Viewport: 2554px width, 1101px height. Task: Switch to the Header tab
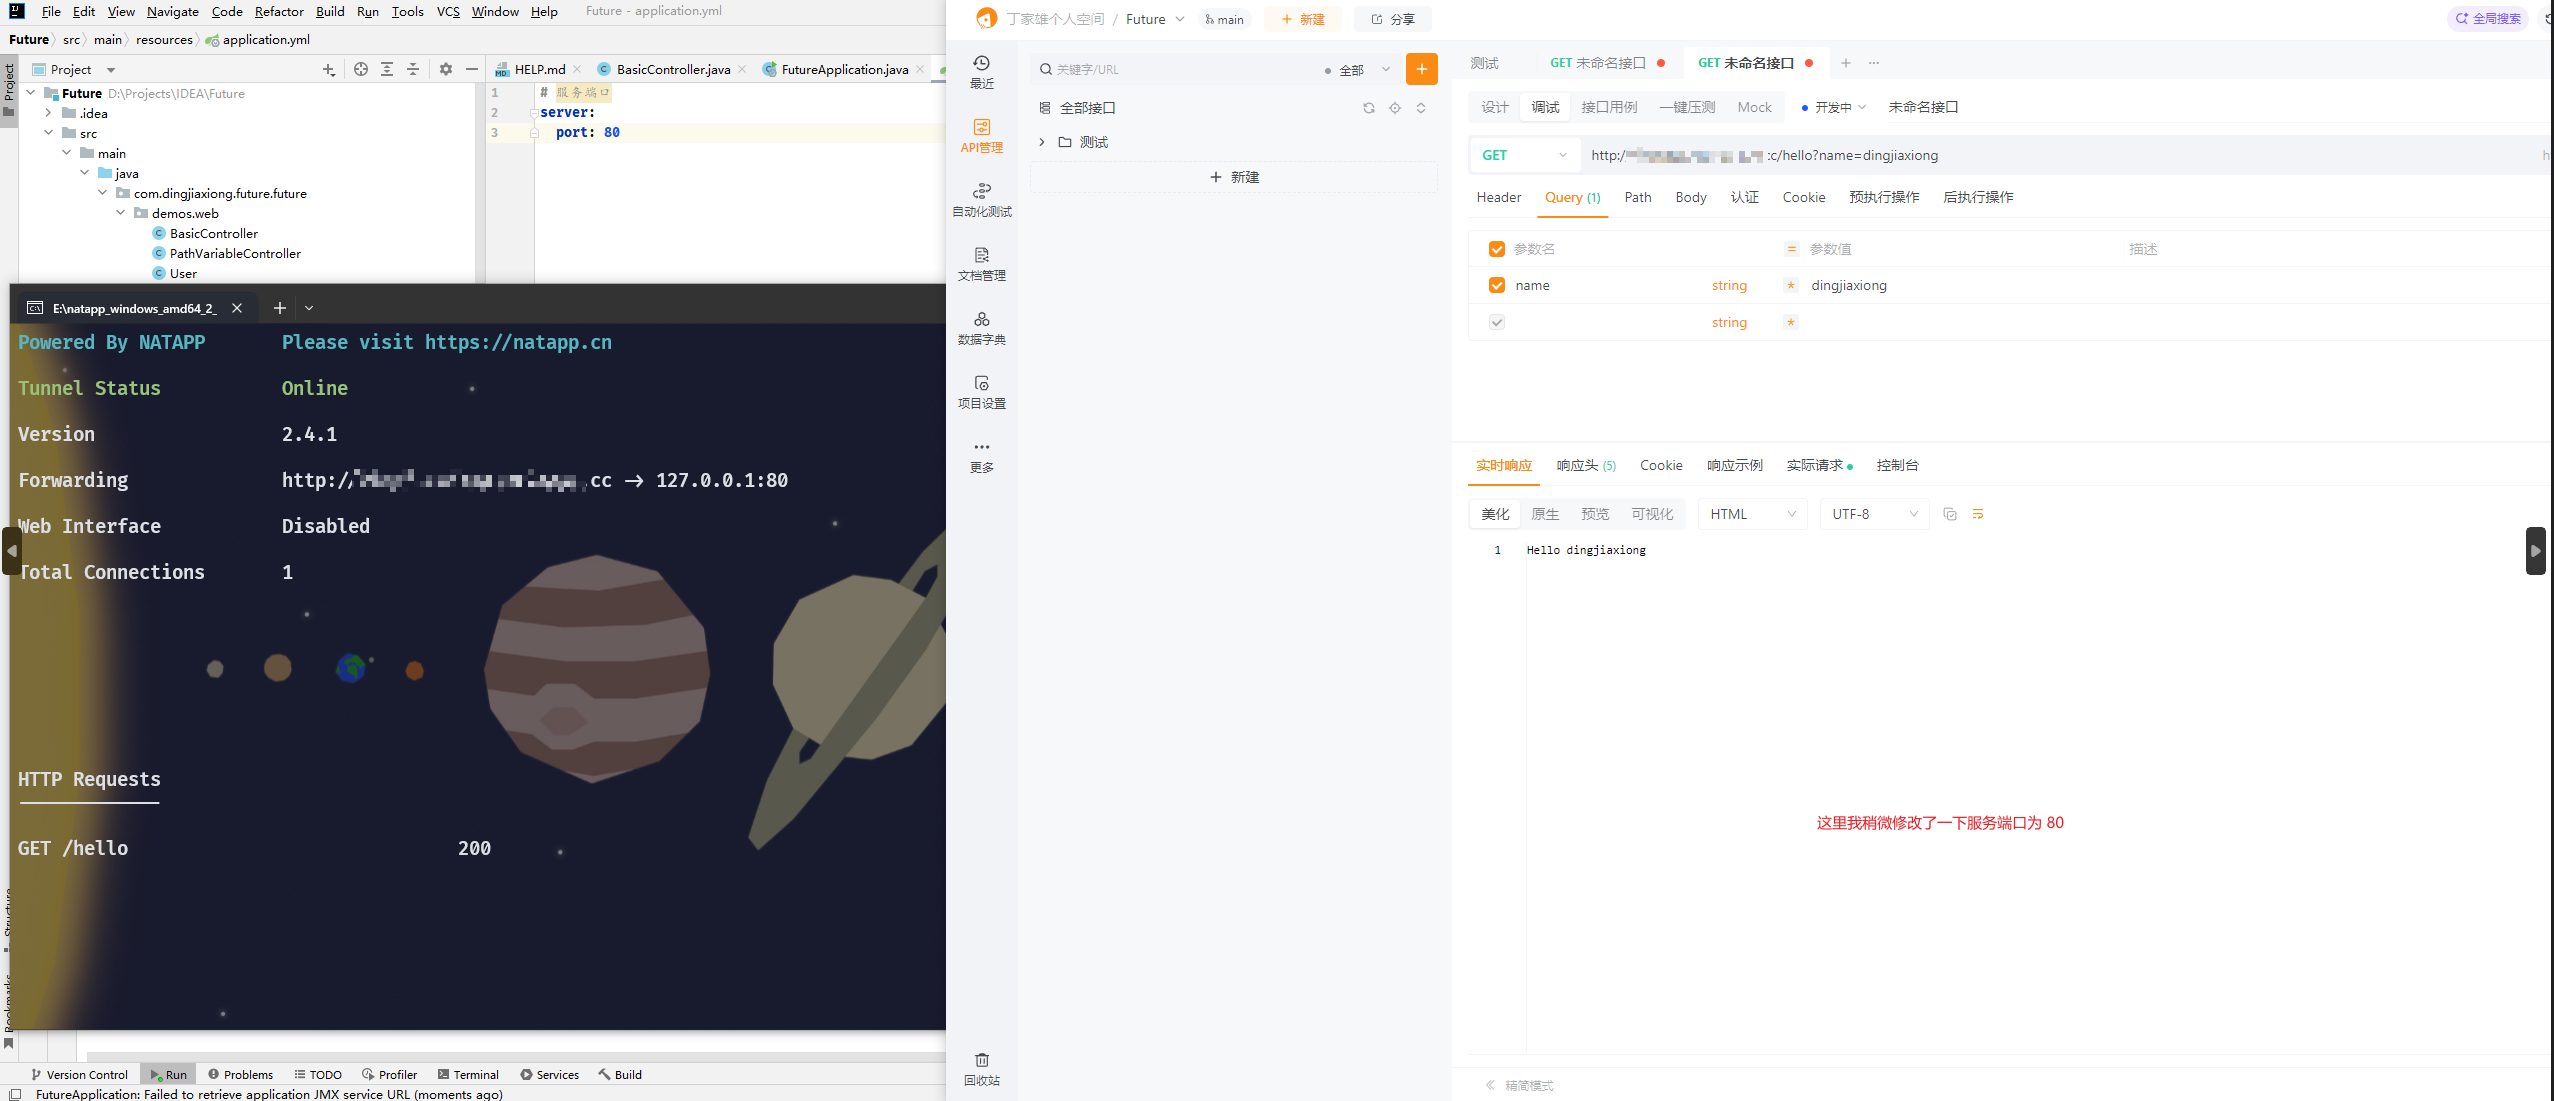click(1498, 197)
